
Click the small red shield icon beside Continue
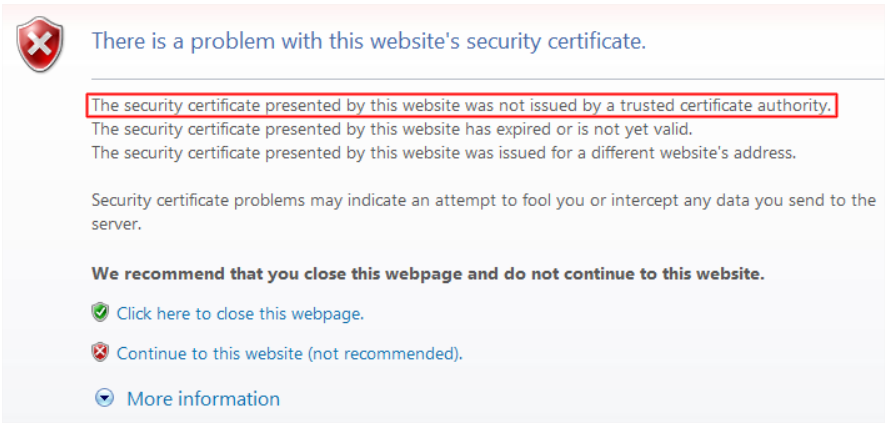click(x=100, y=352)
